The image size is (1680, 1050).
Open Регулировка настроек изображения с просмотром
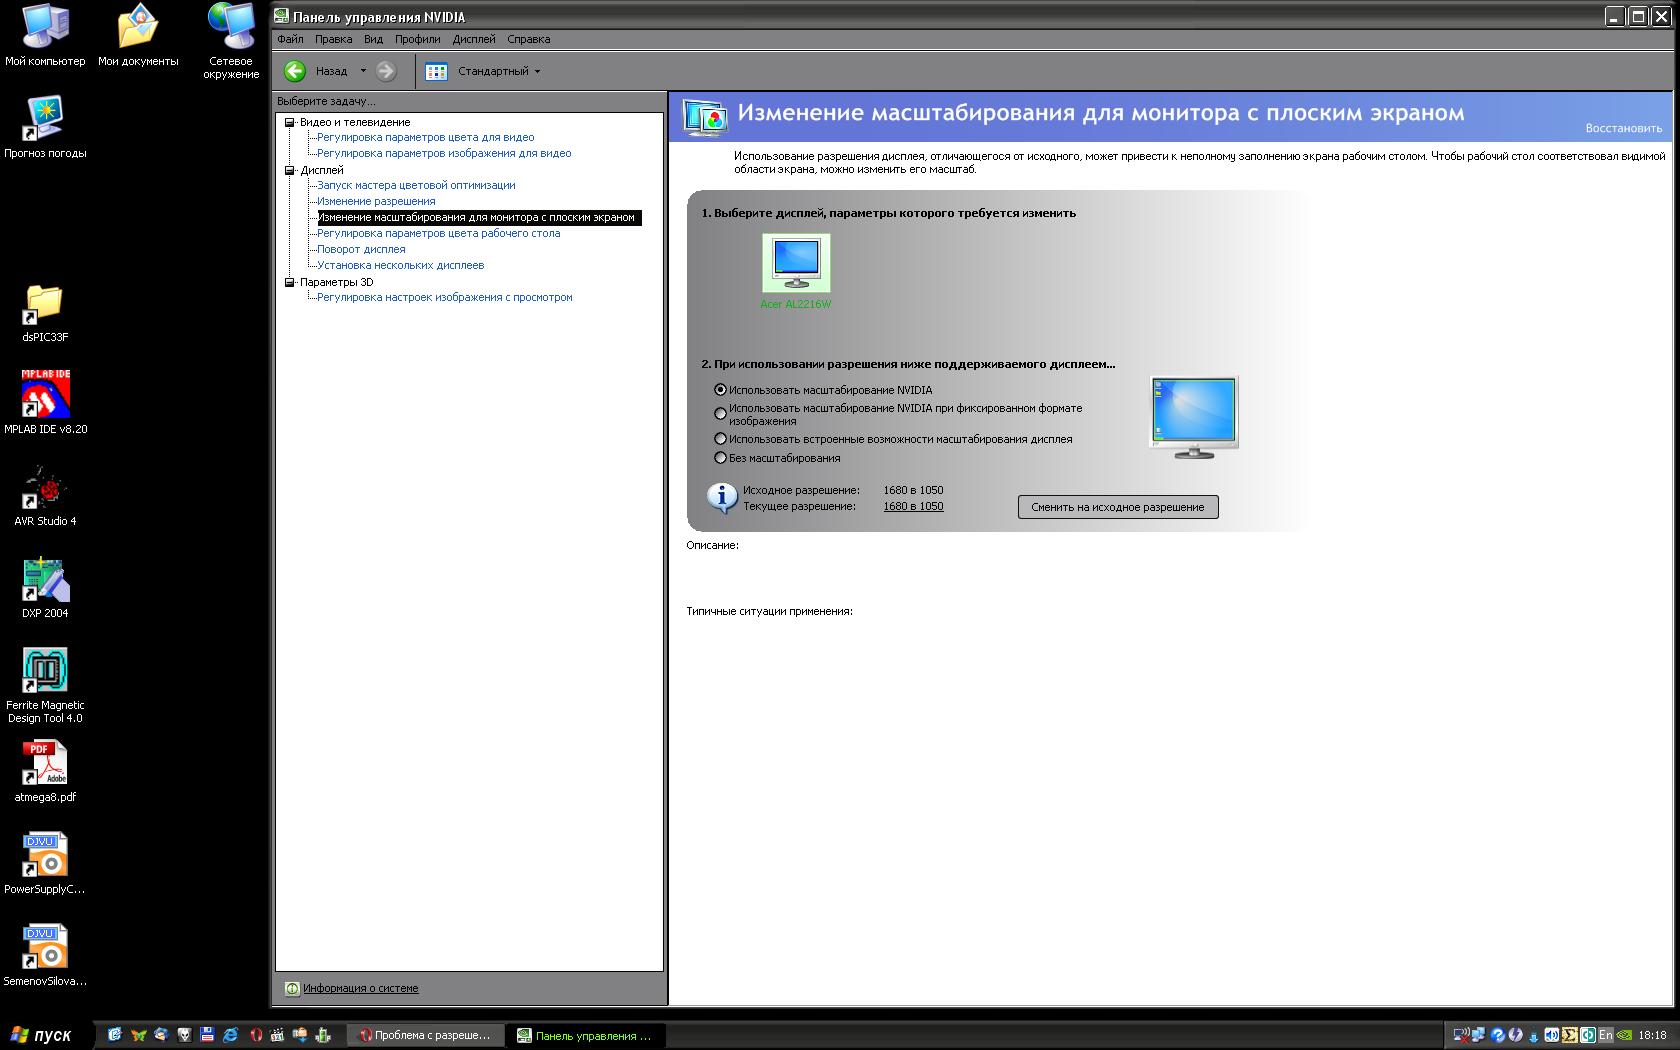pos(444,297)
